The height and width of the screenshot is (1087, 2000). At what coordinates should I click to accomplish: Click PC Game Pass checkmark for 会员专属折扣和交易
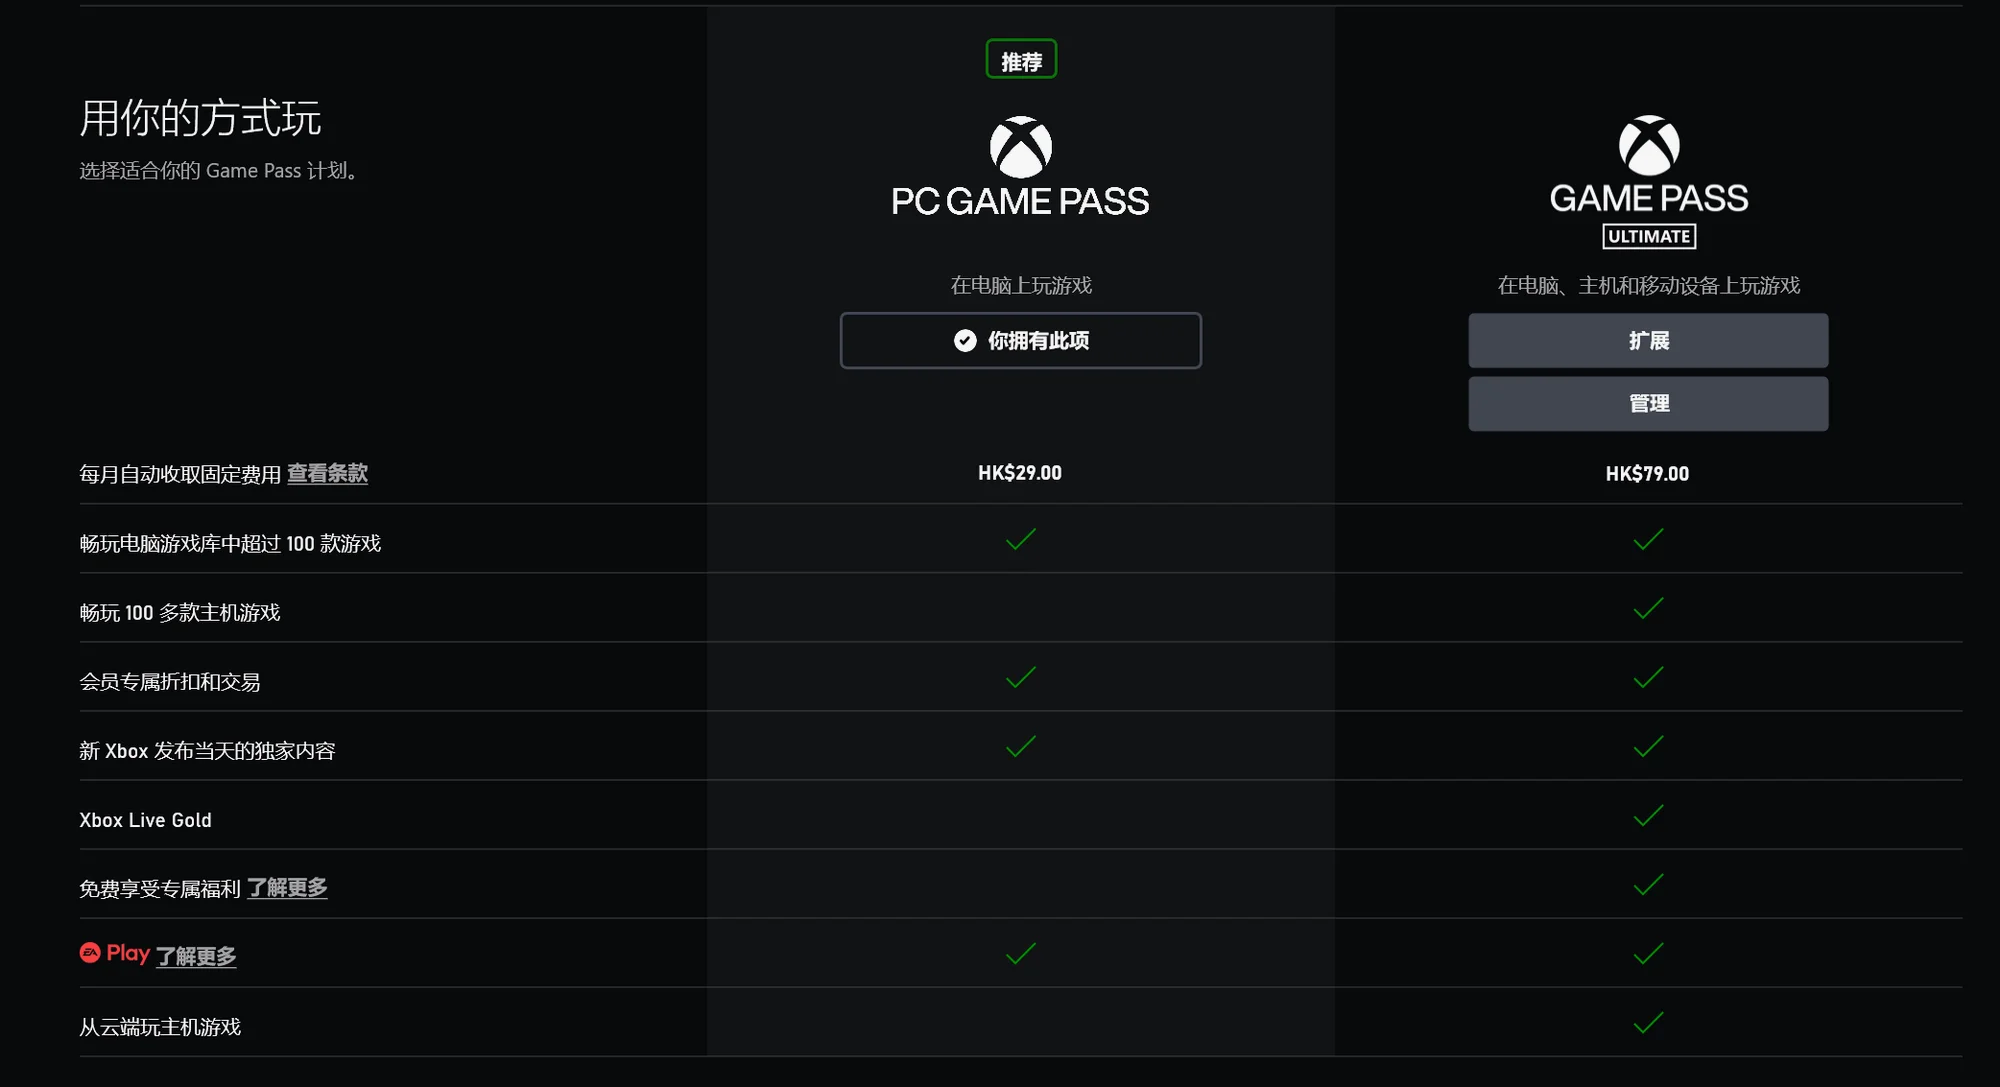point(1020,677)
